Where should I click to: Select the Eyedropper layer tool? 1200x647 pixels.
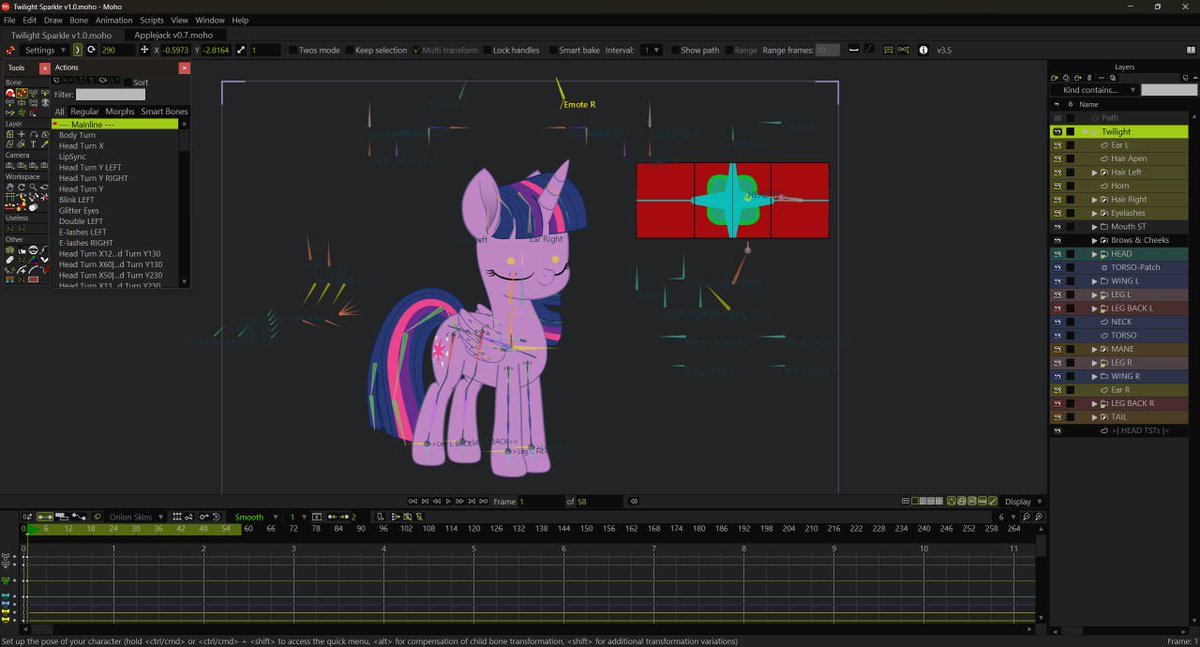coord(45,144)
